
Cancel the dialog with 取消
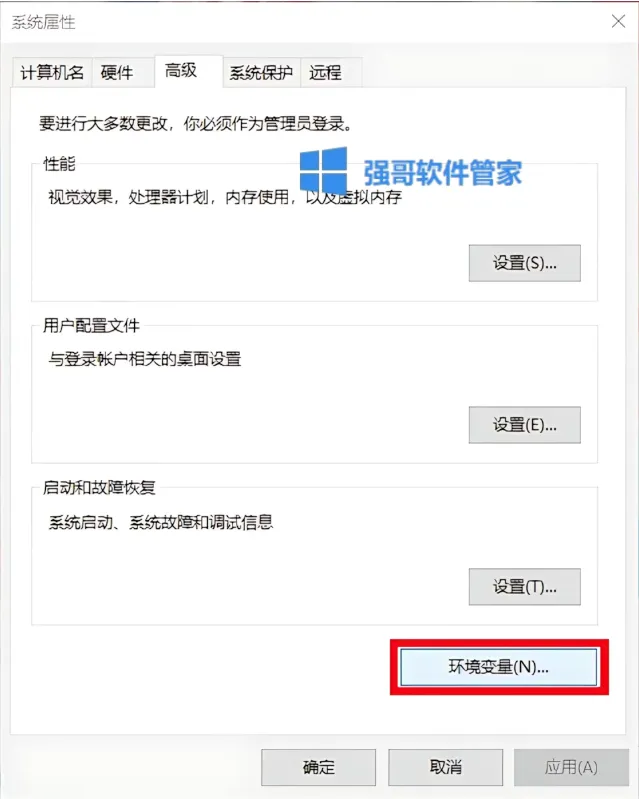[445, 767]
